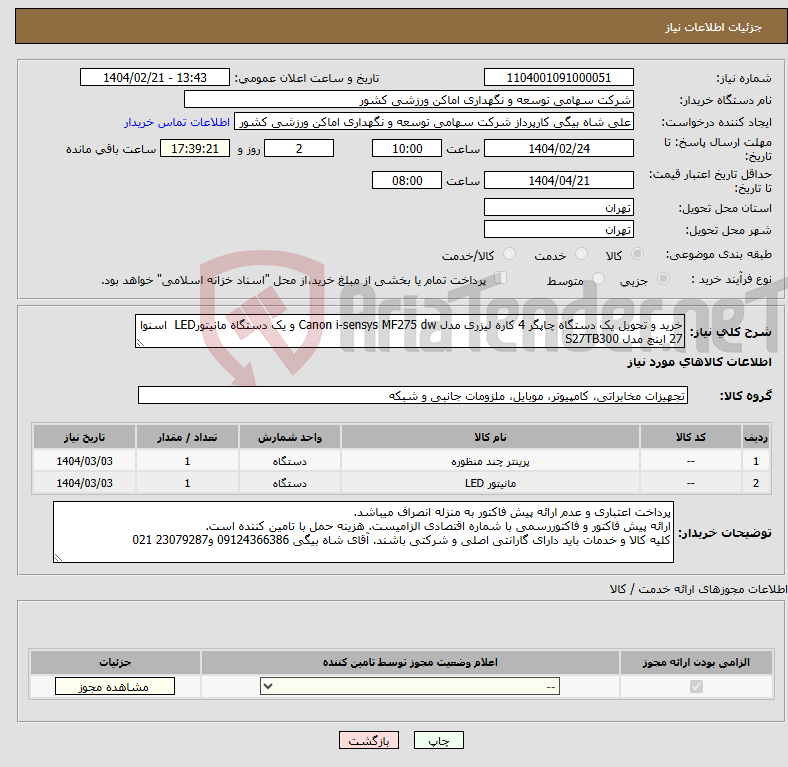Click the پرینتر چند منظوره item cell
This screenshot has height=767, width=788.
click(490, 461)
